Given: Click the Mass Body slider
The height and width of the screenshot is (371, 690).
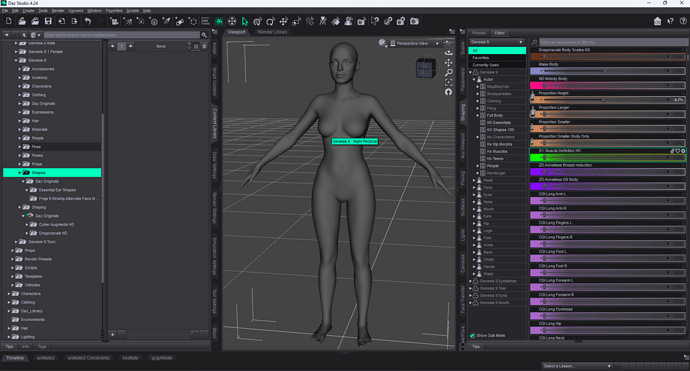Looking at the screenshot, I should tap(607, 71).
